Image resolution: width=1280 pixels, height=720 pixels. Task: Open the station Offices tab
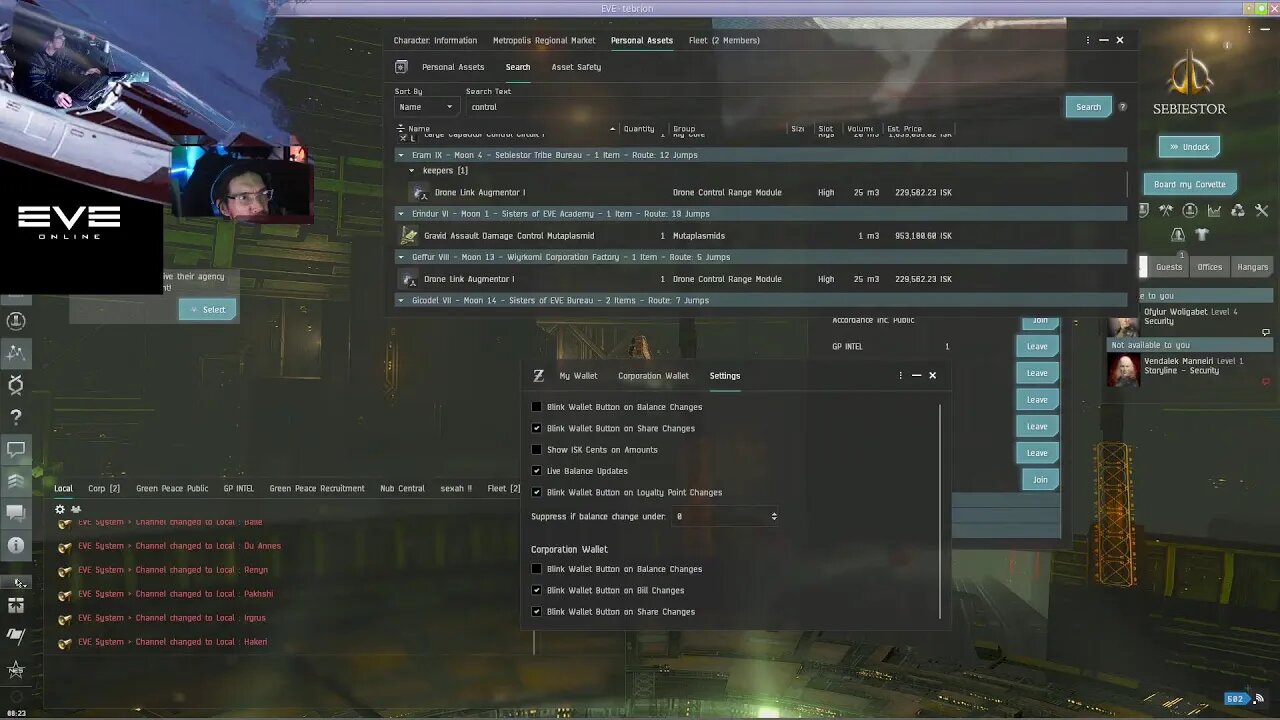click(1210, 267)
